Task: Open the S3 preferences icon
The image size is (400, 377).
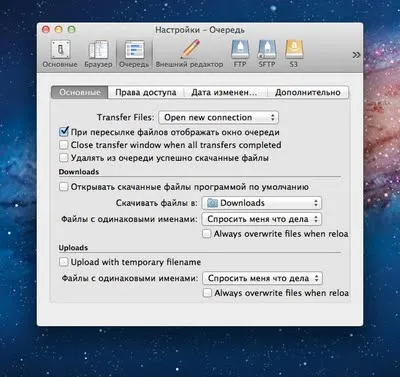Action: click(294, 54)
